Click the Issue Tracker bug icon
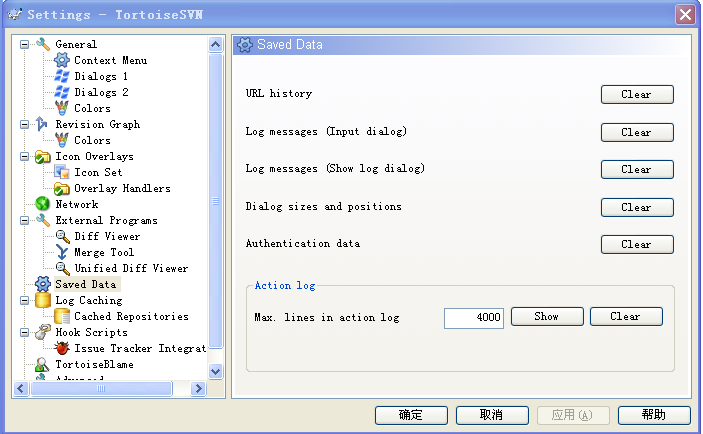This screenshot has height=434, width=703. 62,348
